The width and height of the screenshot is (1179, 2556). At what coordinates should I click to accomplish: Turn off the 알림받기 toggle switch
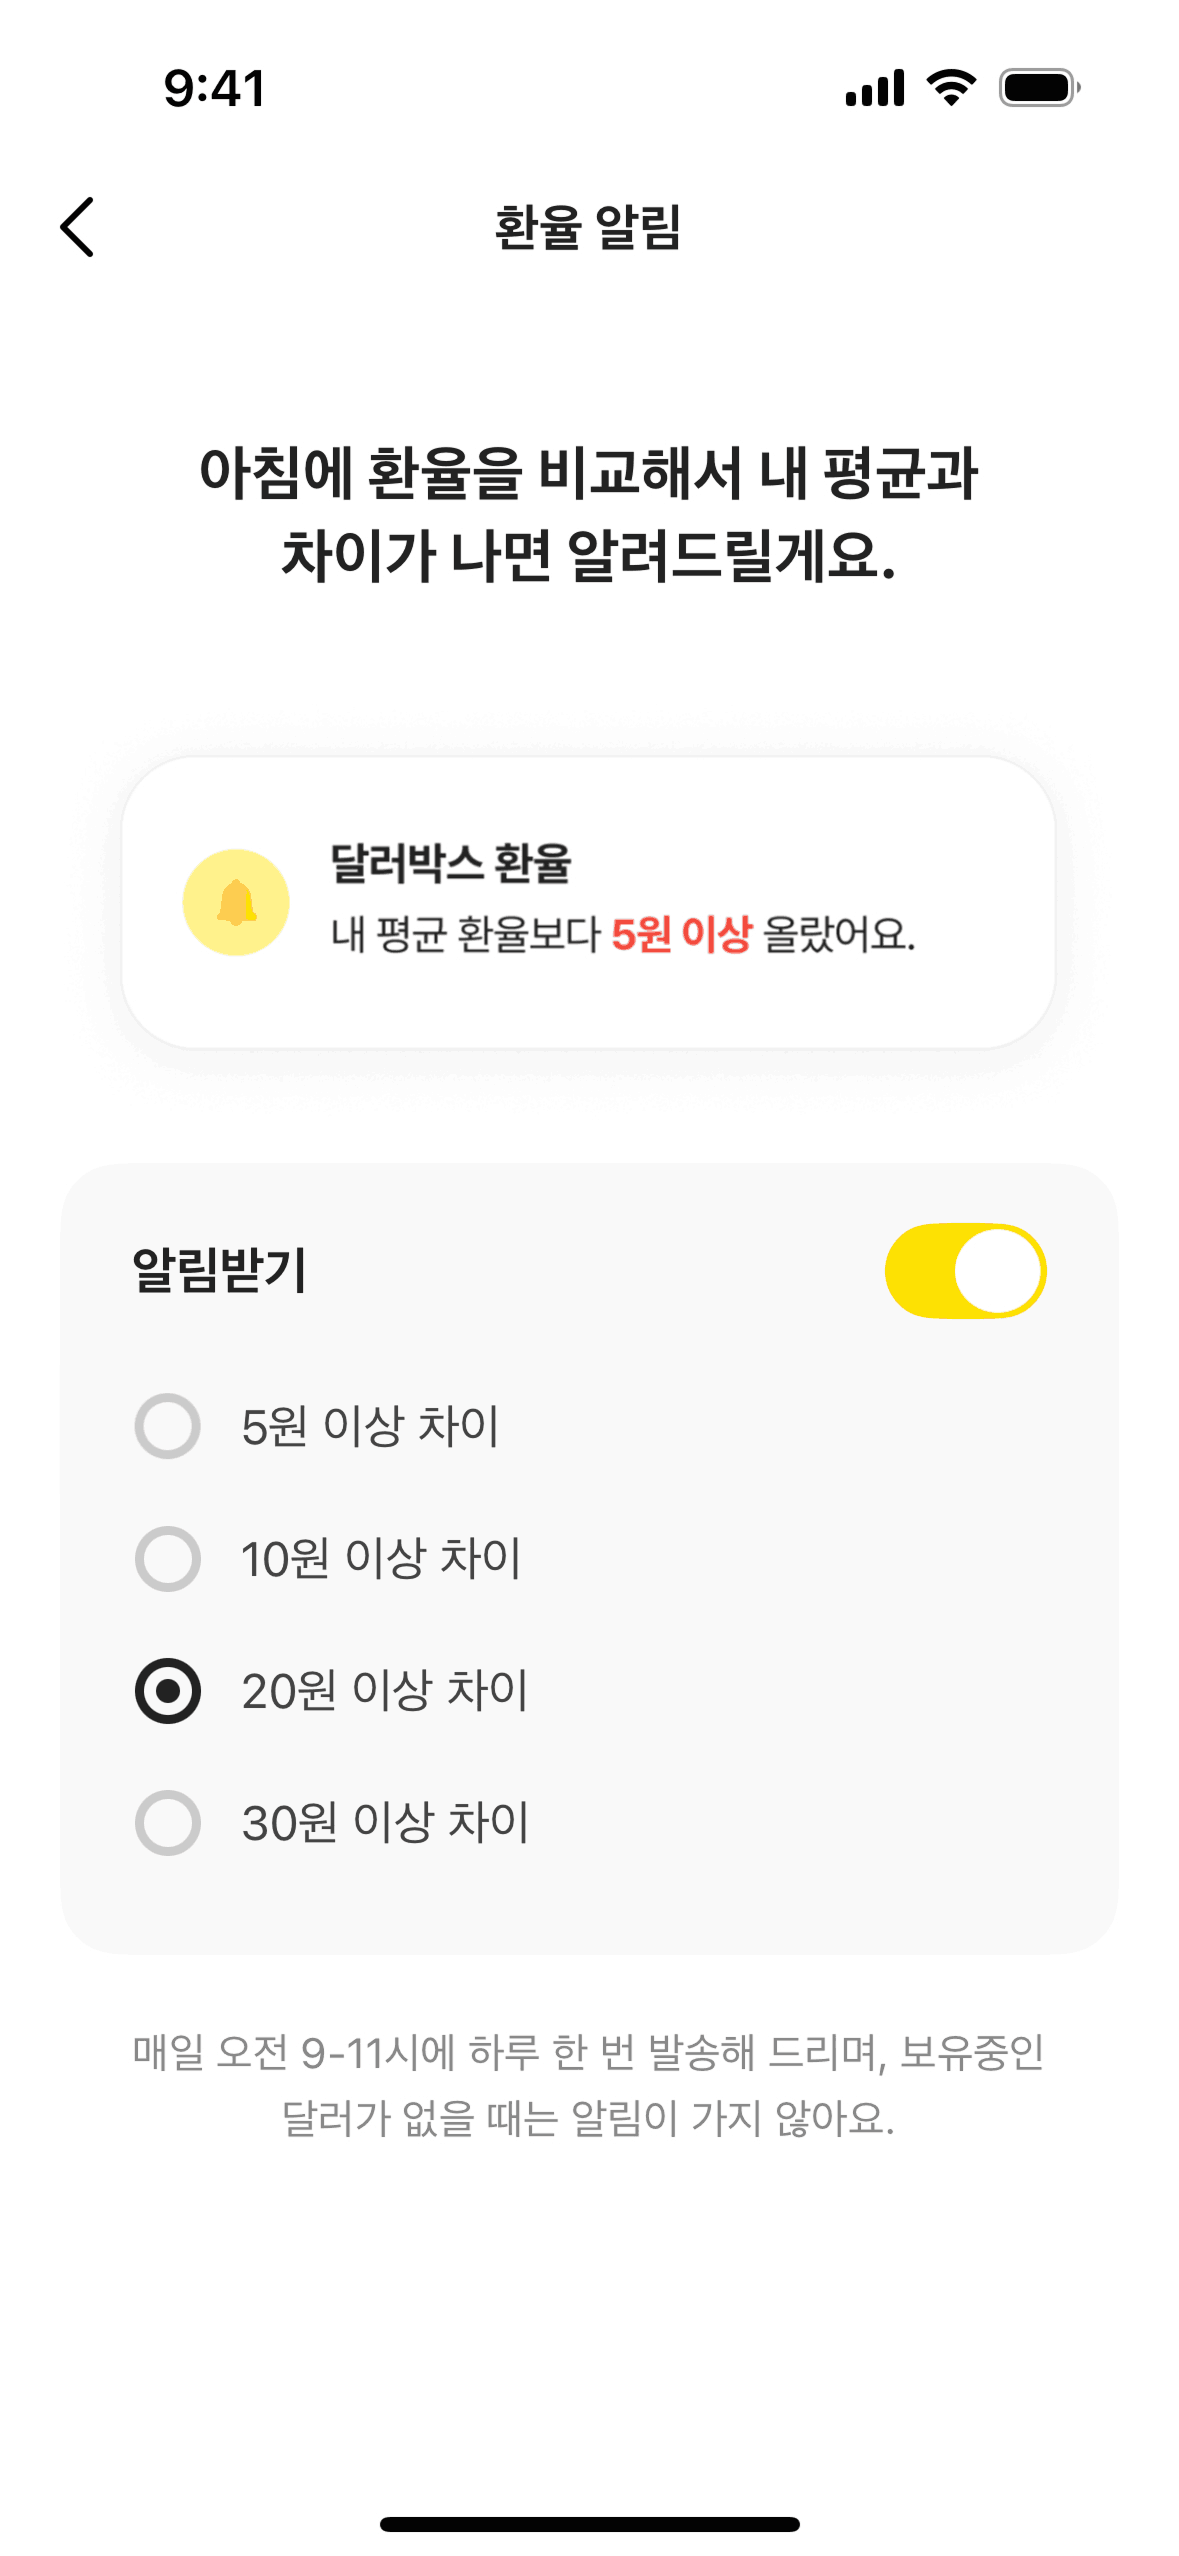point(965,1270)
